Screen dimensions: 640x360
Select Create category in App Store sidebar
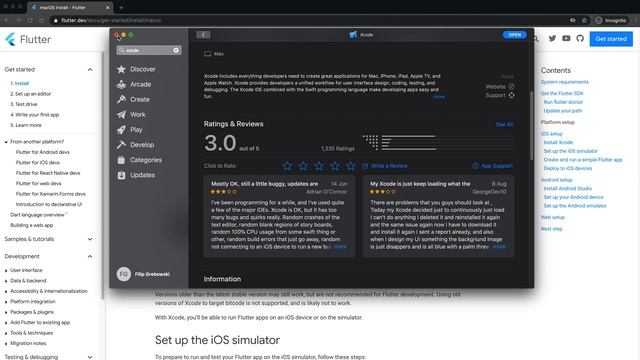[x=133, y=100]
